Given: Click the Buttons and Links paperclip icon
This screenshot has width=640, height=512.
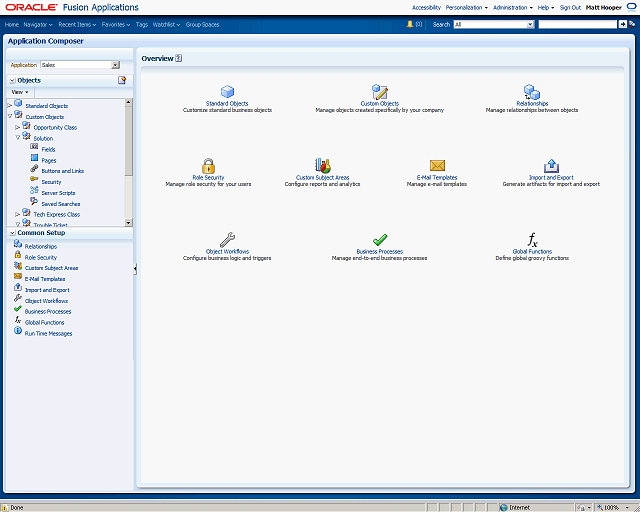Looking at the screenshot, I should click(34, 168).
